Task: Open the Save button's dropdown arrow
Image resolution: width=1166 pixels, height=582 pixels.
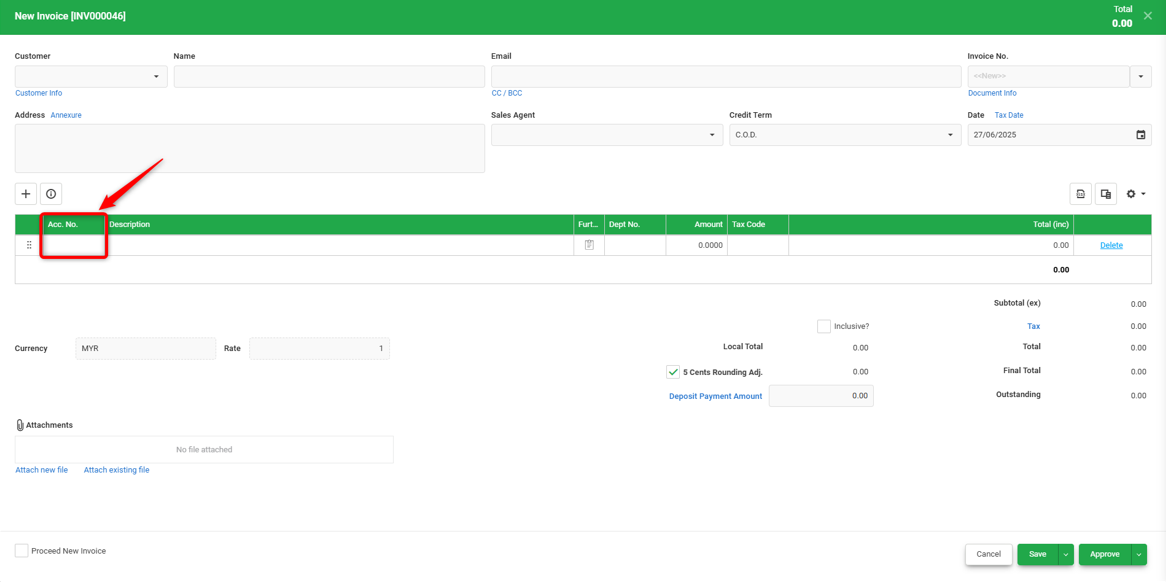Action: click(1066, 554)
